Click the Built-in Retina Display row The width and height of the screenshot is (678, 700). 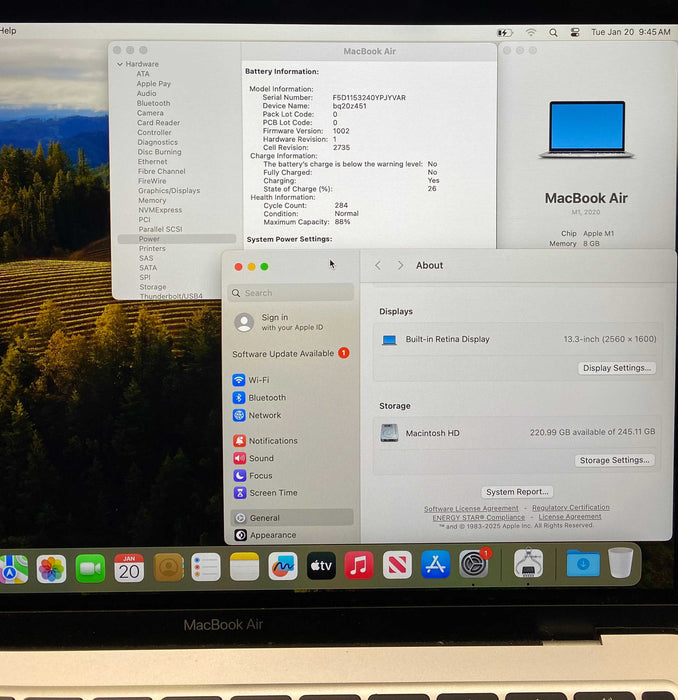(517, 339)
